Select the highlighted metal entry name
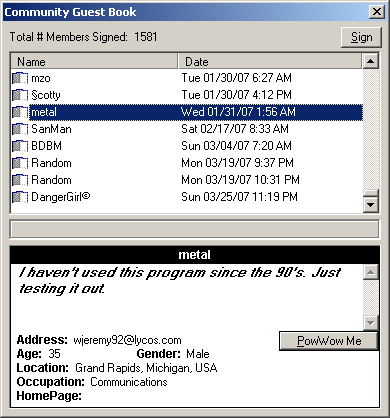Screen dimensions: 390x418 click(44, 112)
